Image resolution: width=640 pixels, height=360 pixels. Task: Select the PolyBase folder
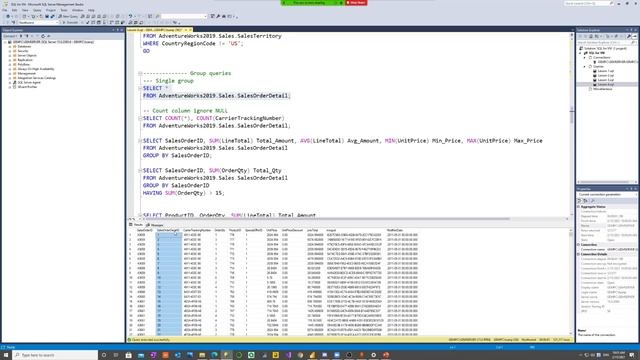(x=24, y=64)
